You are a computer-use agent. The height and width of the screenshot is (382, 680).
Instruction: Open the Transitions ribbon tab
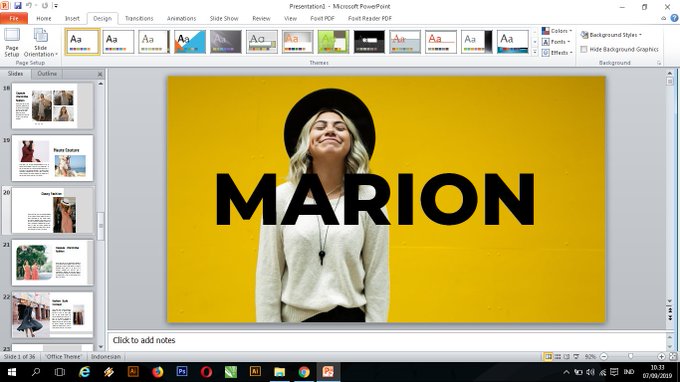coord(139,18)
